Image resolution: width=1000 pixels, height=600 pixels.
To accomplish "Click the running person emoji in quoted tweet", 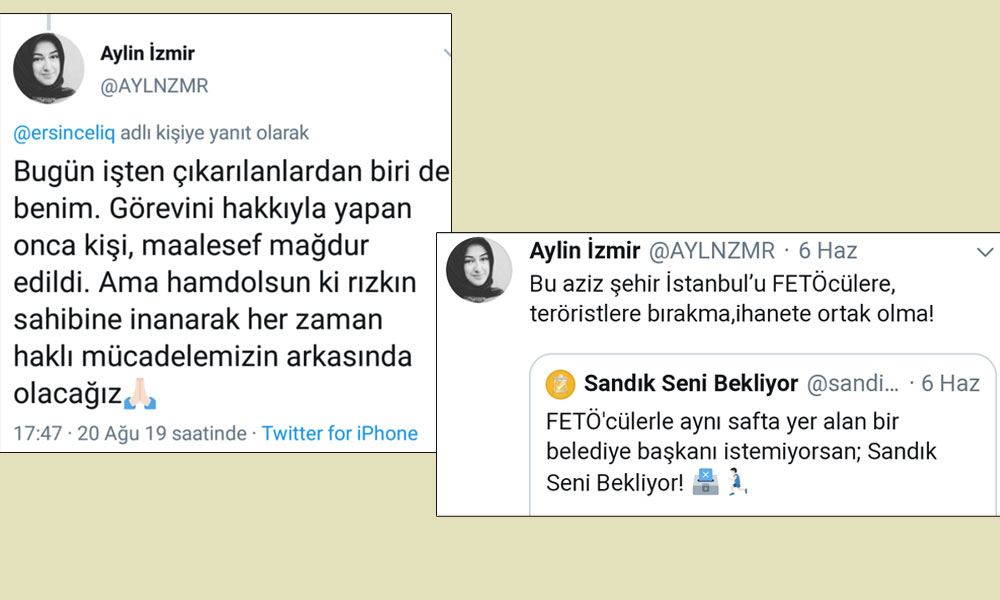I will pyautogui.click(x=738, y=482).
